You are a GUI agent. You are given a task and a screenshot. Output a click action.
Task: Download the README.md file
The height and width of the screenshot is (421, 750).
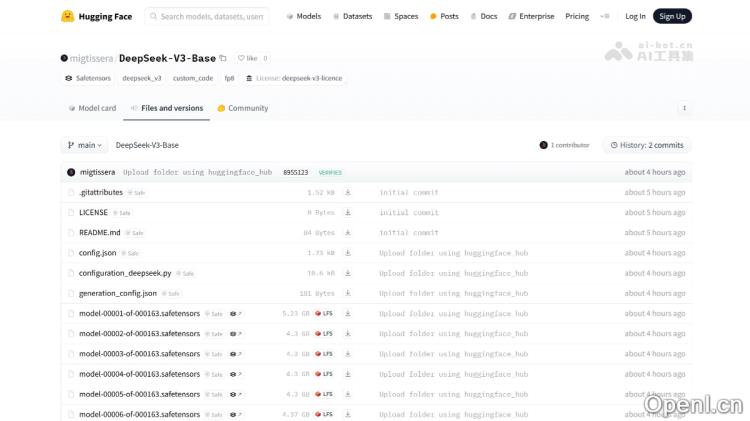[x=348, y=233]
